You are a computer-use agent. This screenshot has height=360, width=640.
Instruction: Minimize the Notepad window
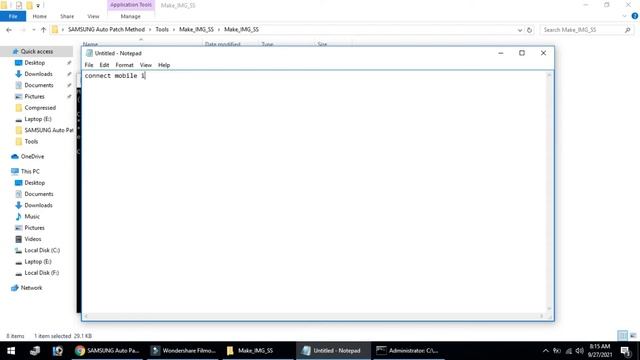(x=501, y=53)
